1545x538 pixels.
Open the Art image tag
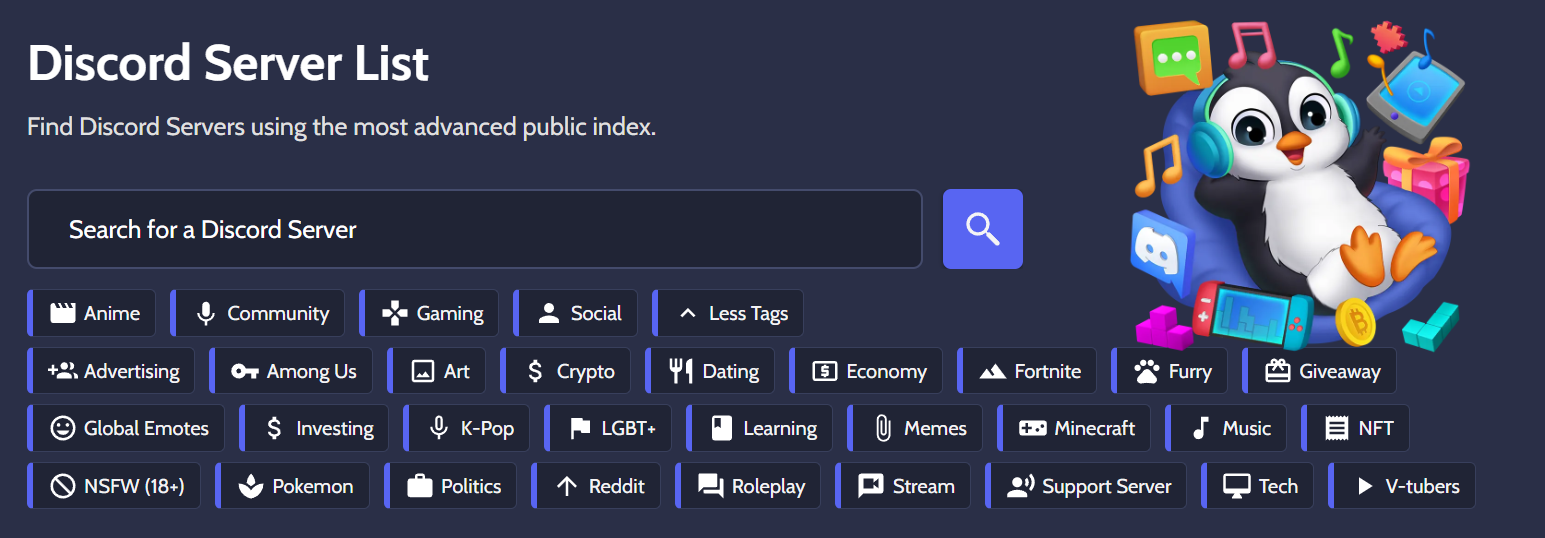pos(436,371)
